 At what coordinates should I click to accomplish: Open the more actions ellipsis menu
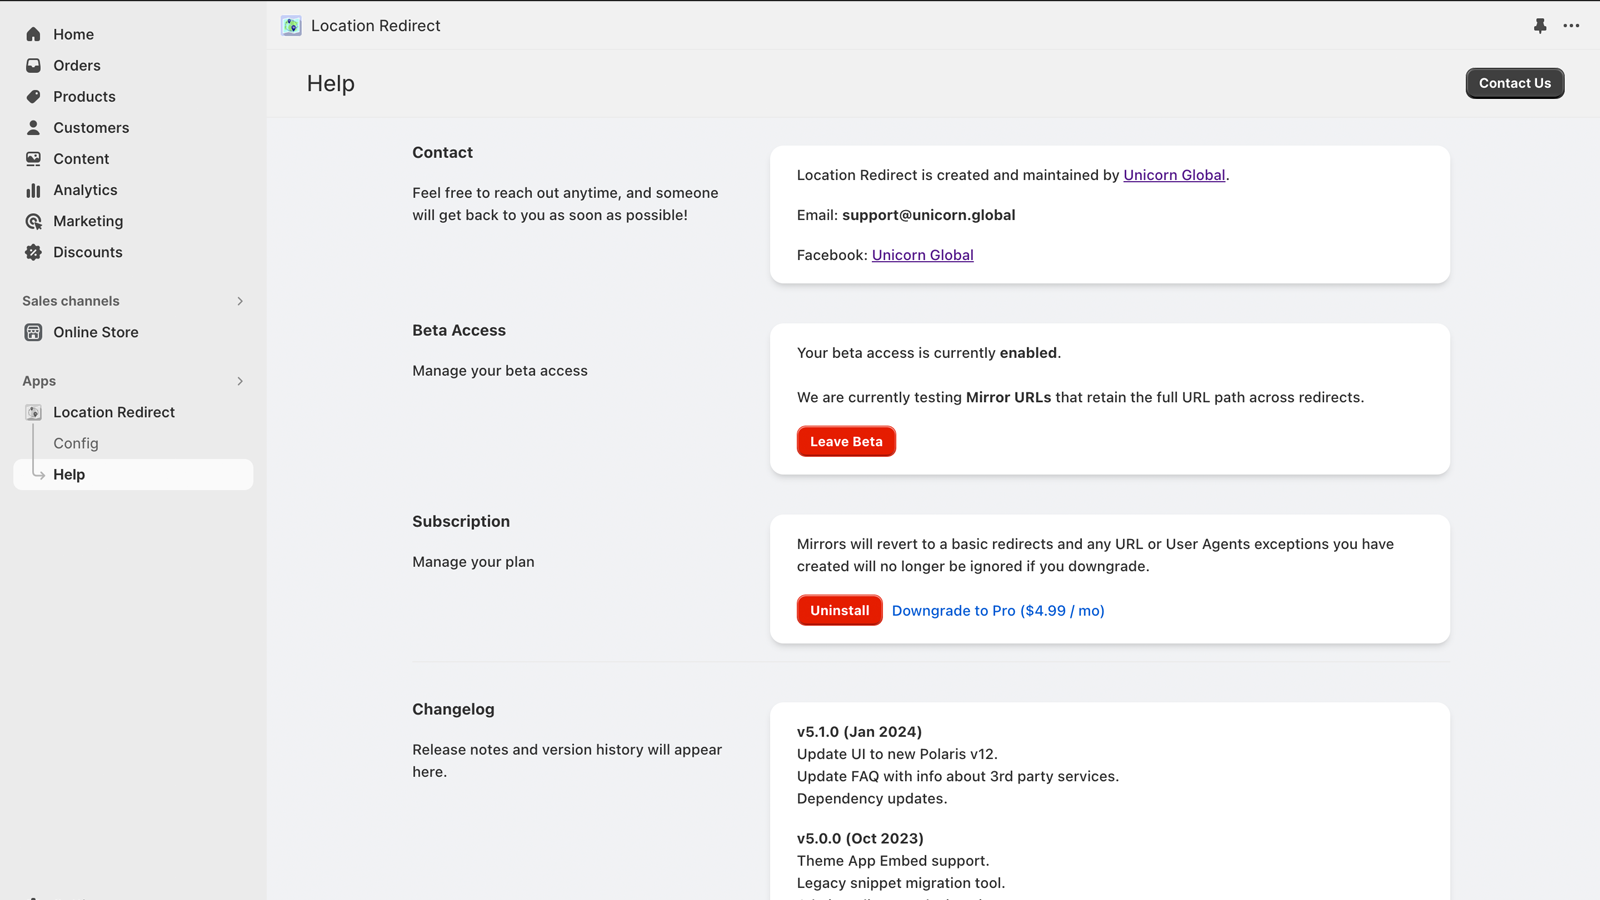coord(1571,26)
